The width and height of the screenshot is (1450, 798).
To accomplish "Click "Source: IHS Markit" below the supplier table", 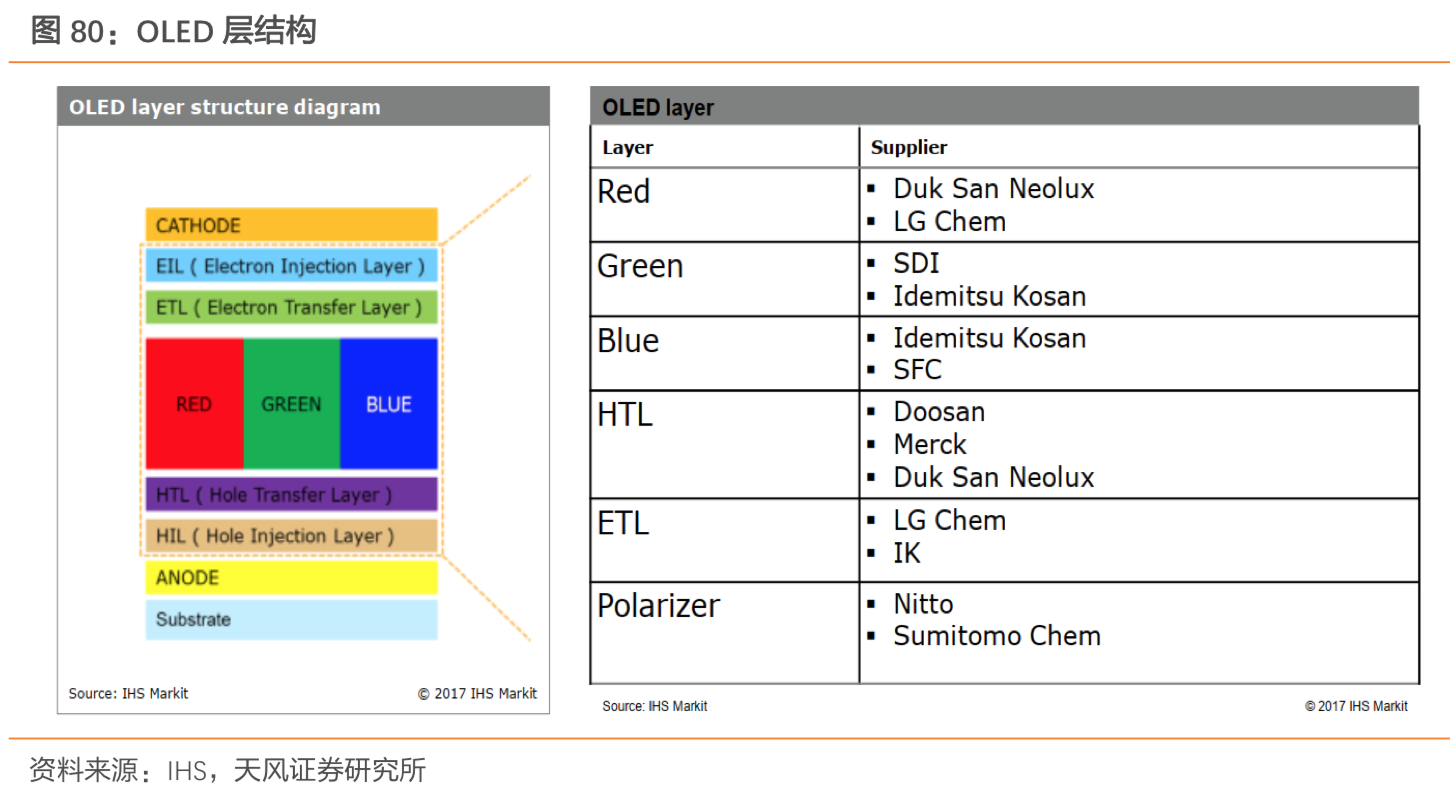I will 655,706.
